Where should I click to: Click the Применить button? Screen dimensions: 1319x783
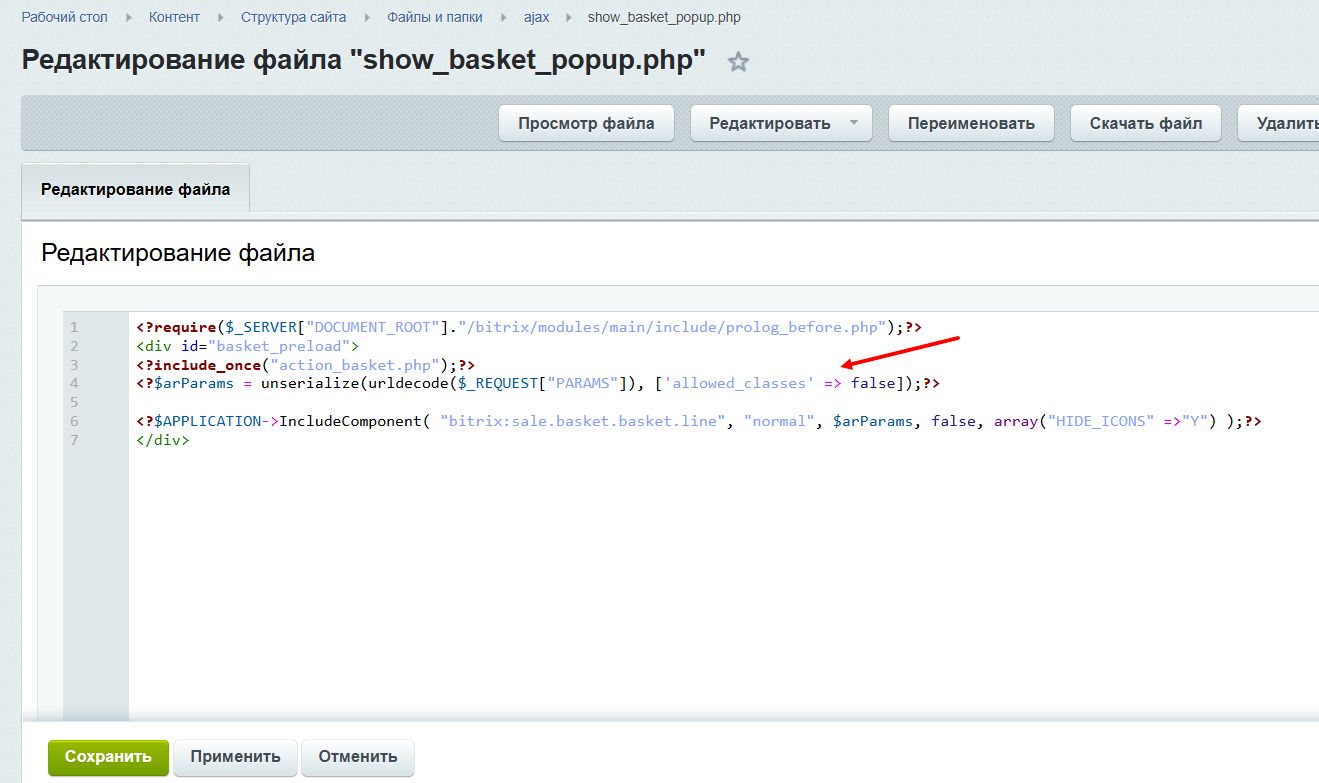coord(235,756)
